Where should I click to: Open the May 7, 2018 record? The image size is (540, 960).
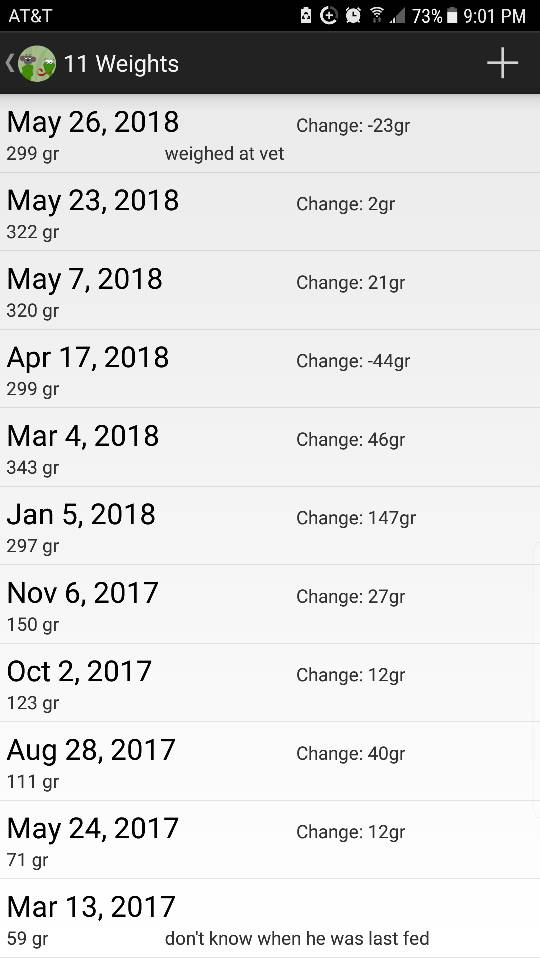click(x=270, y=290)
